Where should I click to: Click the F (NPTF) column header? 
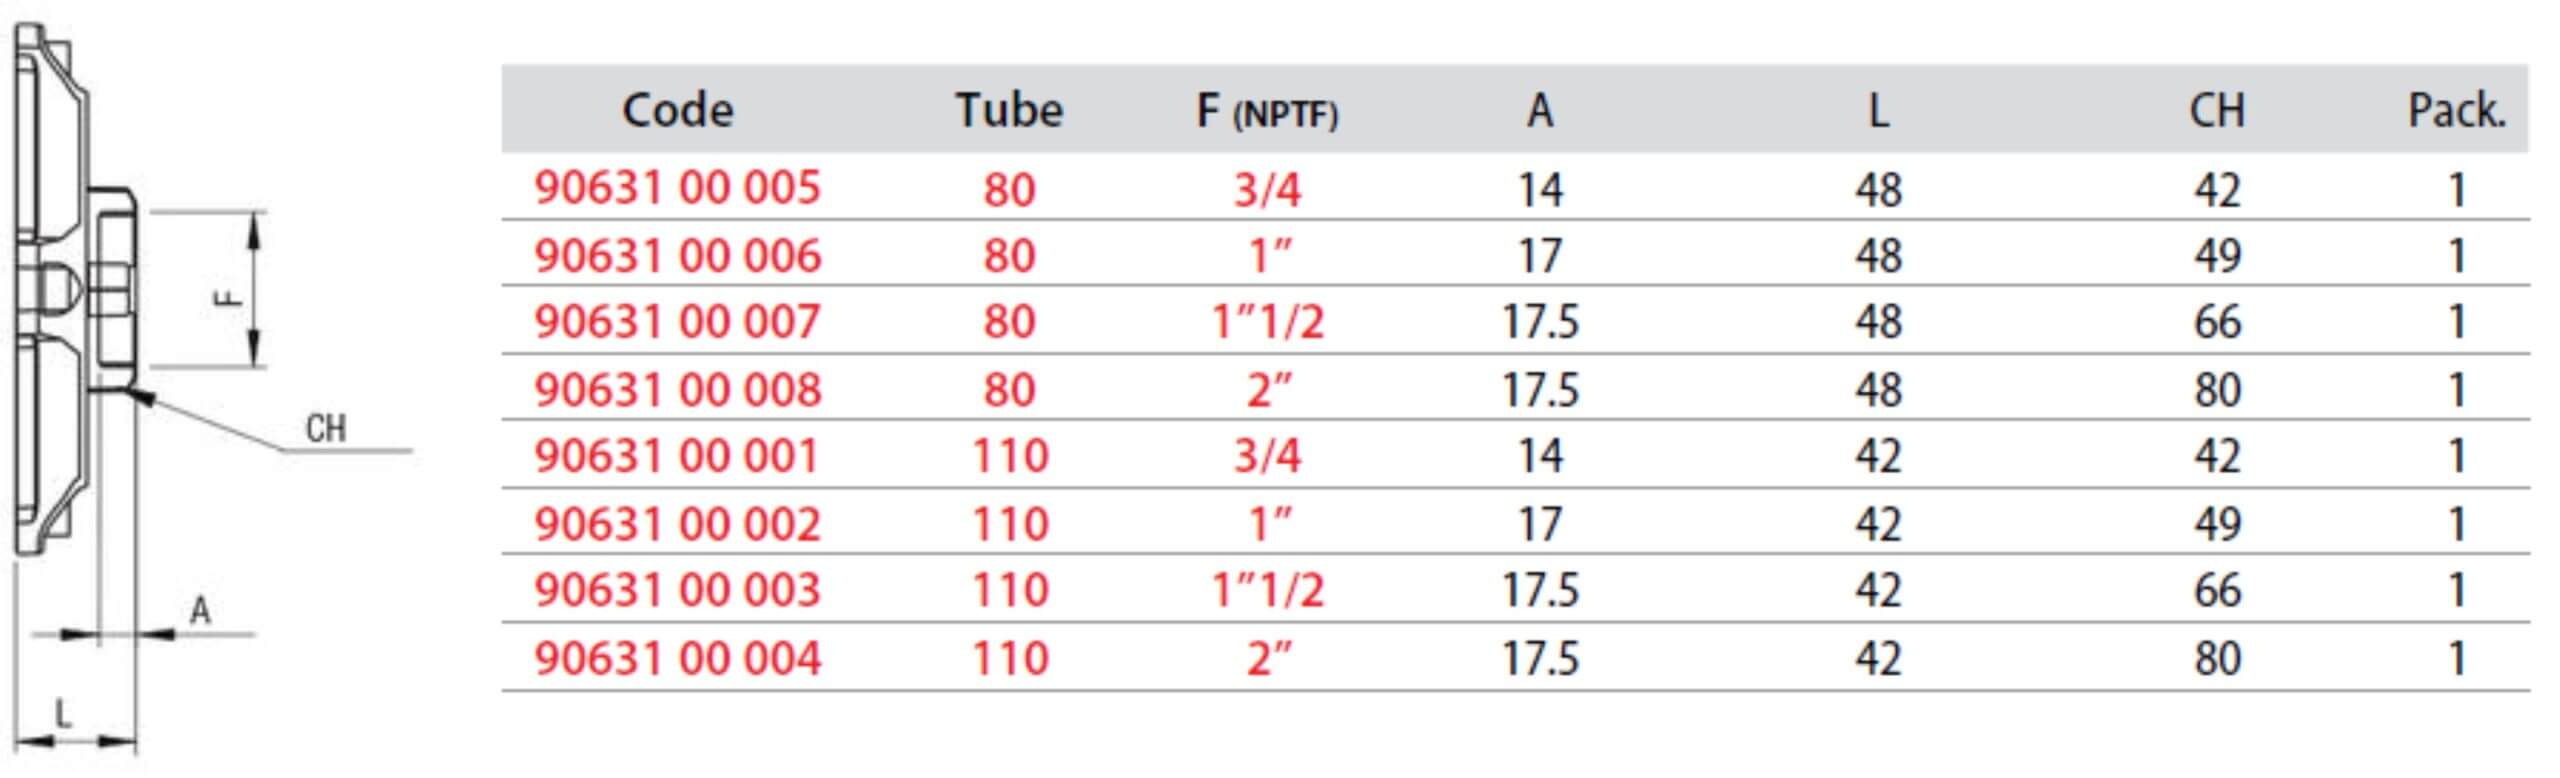(1267, 112)
